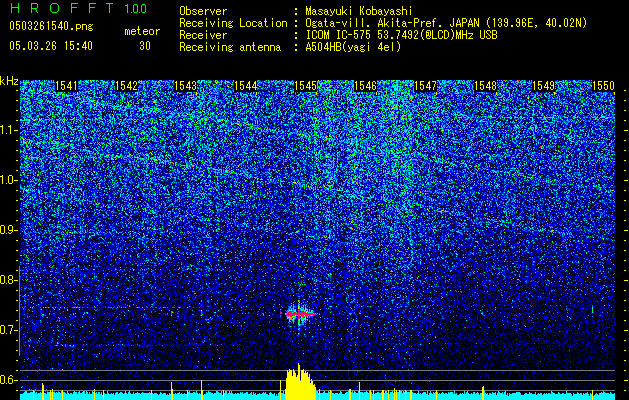This screenshot has height=400, width=629.
Task: Click the Receiver field label
Action: click(203, 35)
